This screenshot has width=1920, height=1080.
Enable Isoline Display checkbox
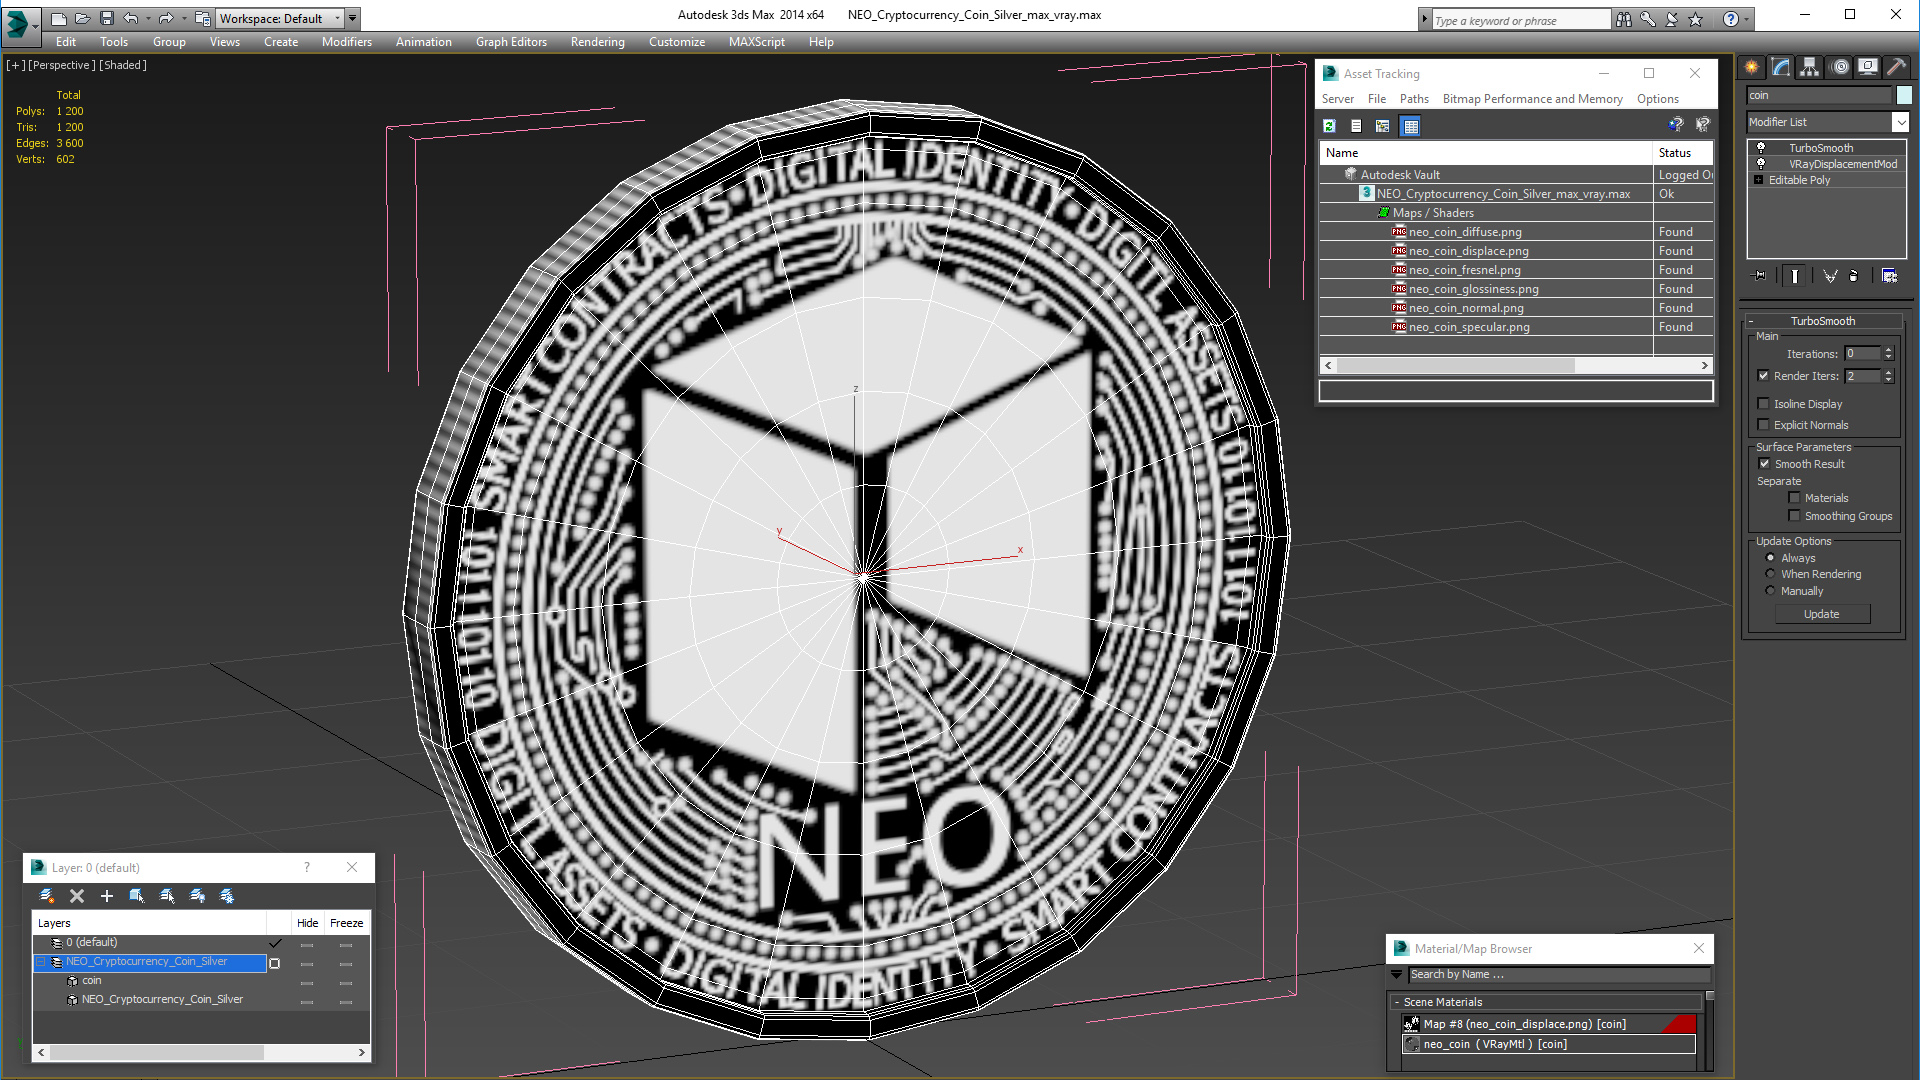pos(1764,404)
